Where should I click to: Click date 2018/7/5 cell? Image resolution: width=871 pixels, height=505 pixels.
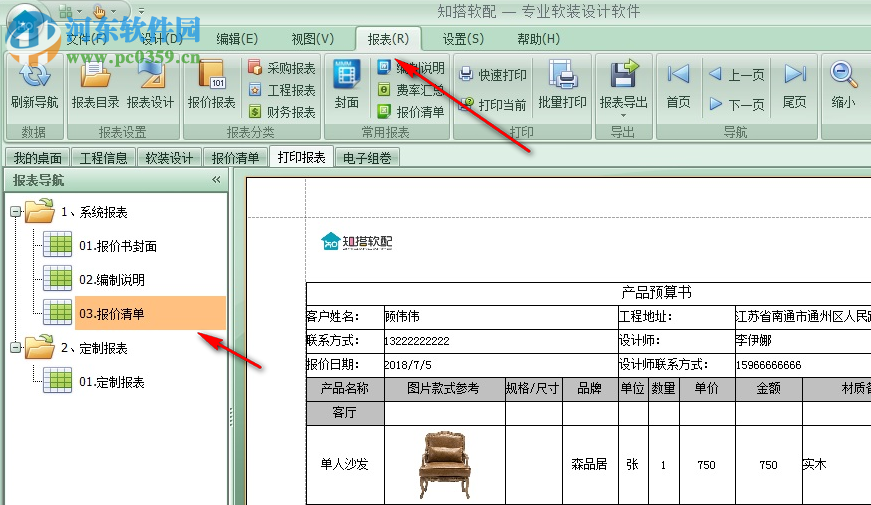point(500,364)
